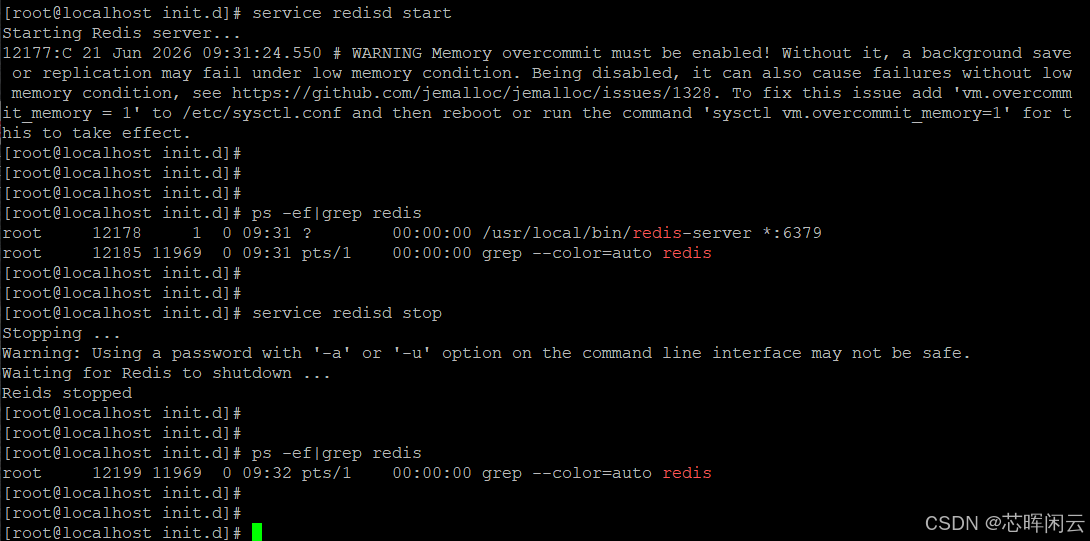This screenshot has height=541, width=1090.
Task: Click the '*:6379' port text
Action: (792, 234)
